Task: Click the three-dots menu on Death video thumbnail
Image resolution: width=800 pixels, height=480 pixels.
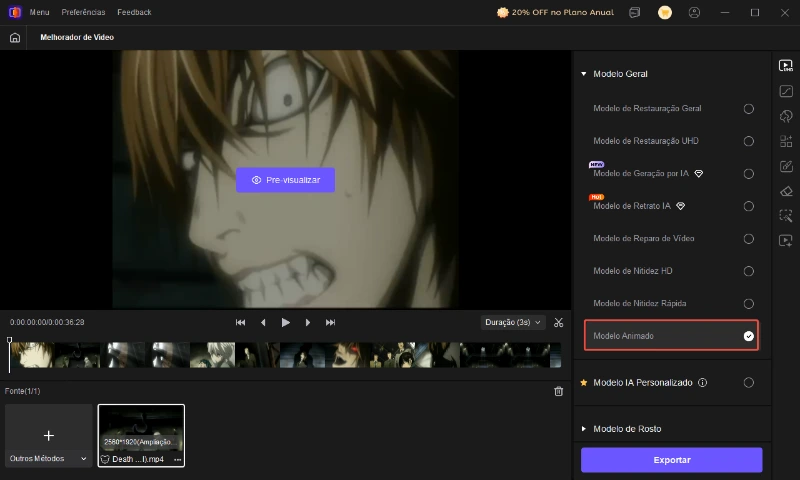Action: click(x=178, y=459)
